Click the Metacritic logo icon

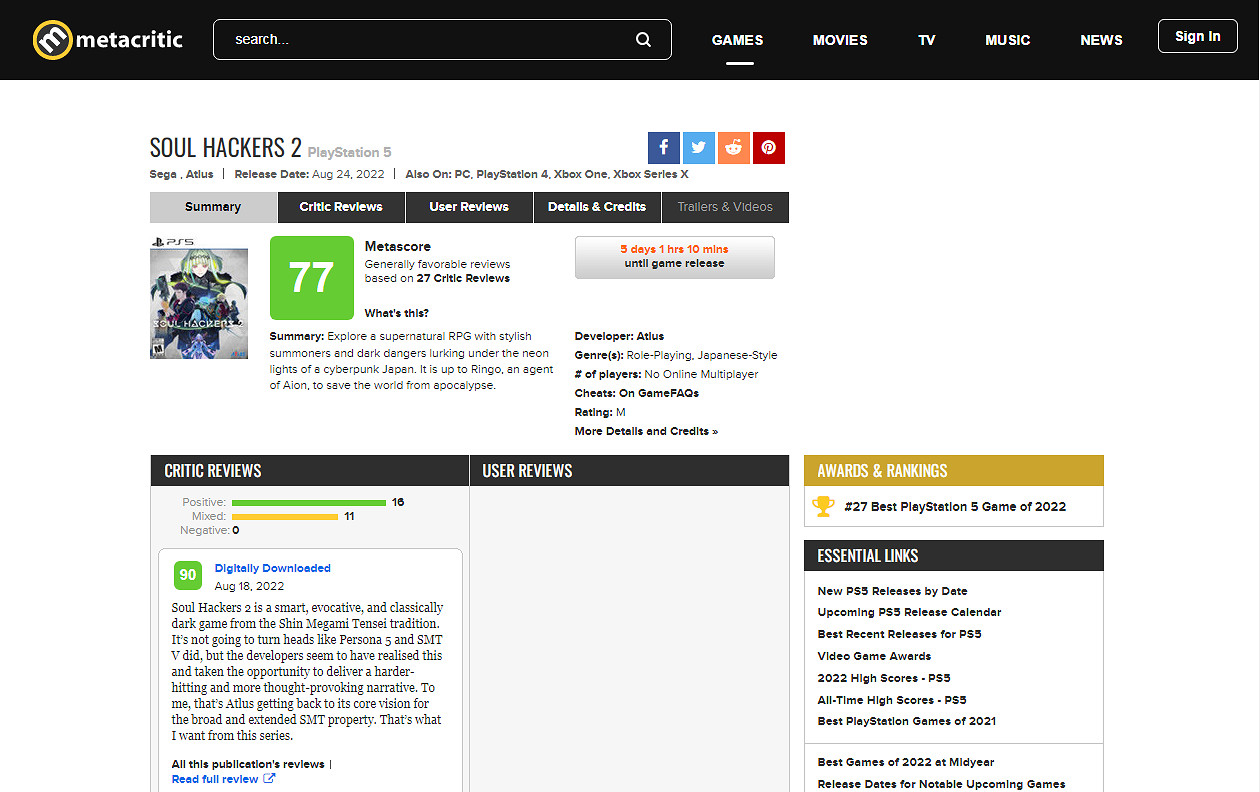(52, 40)
